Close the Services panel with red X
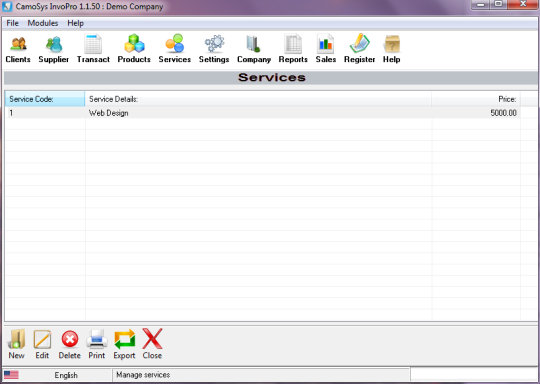 click(x=152, y=344)
